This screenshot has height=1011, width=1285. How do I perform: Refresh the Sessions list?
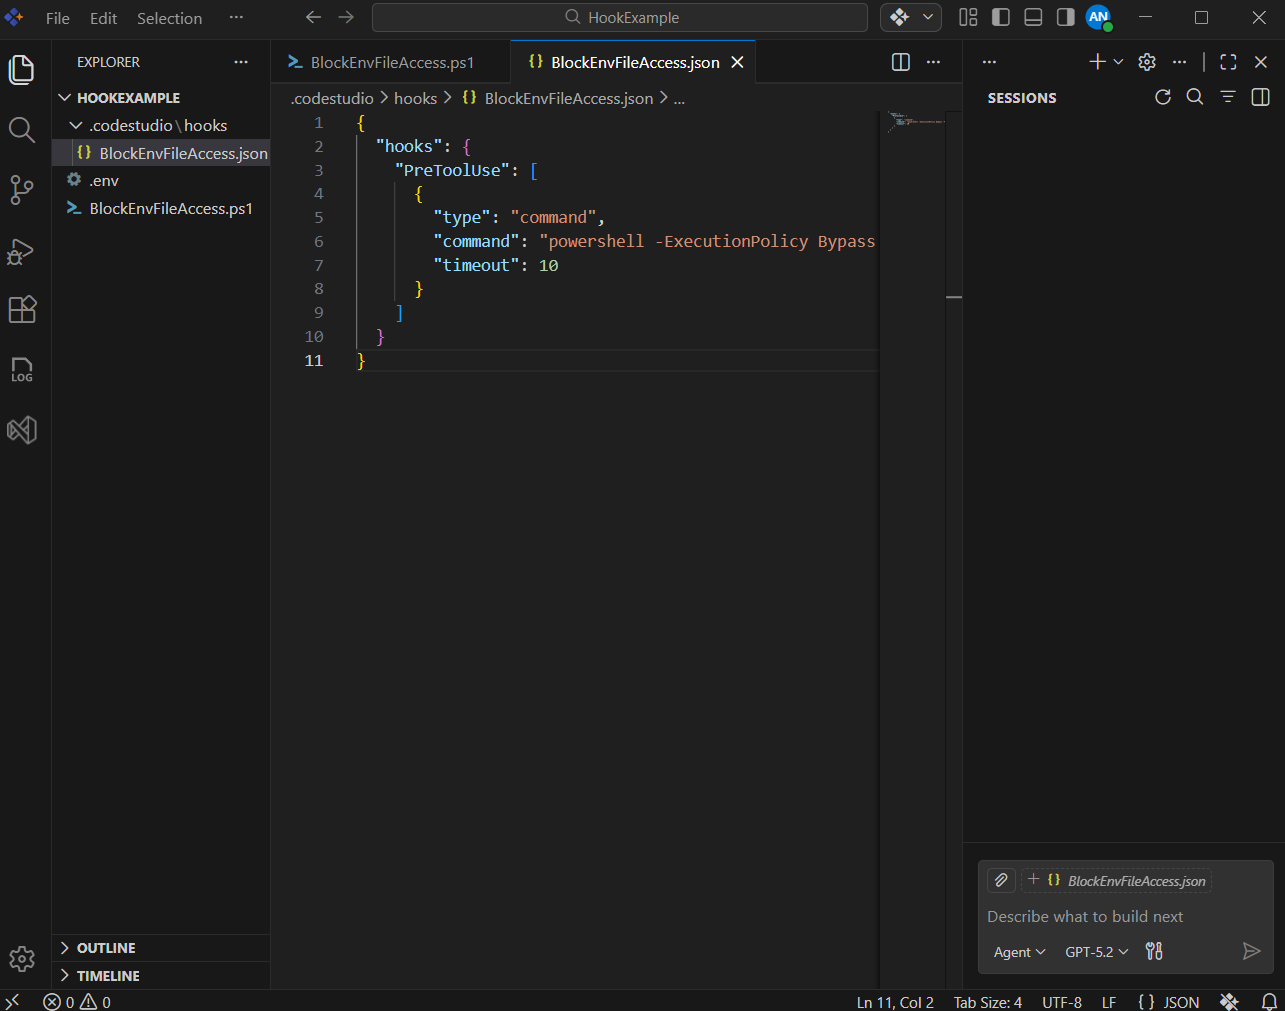click(1162, 97)
